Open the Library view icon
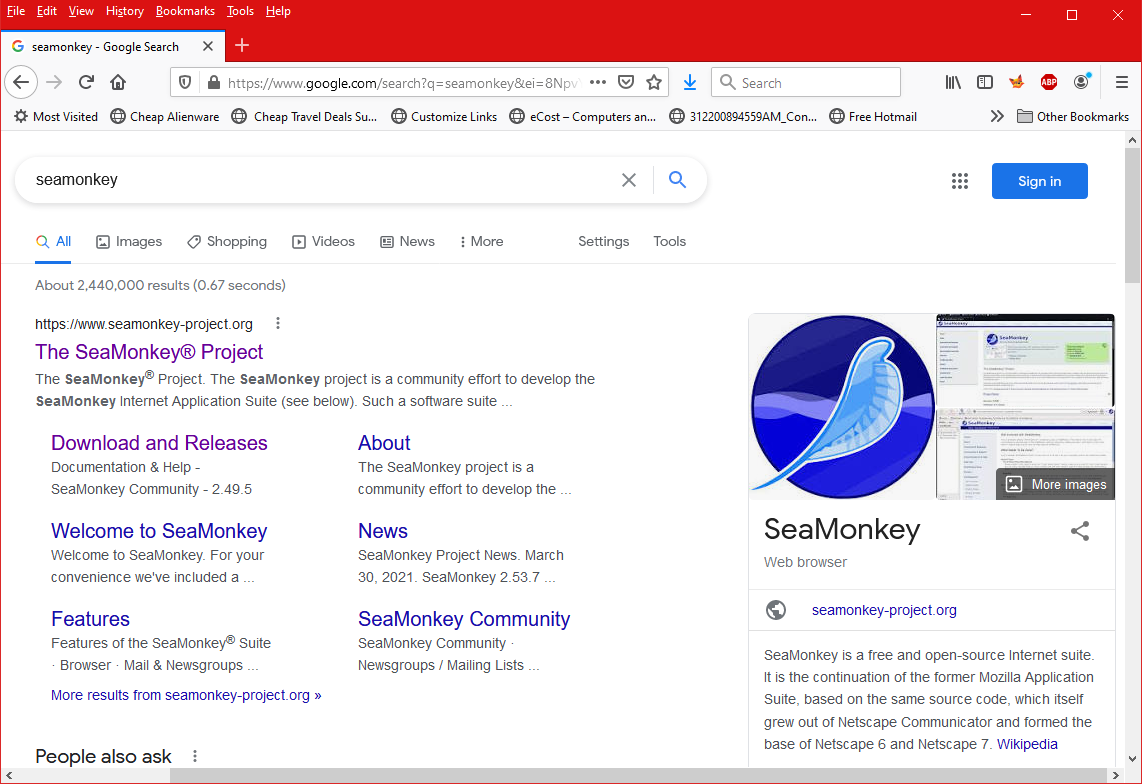Viewport: 1142px width, 784px height. (x=953, y=82)
